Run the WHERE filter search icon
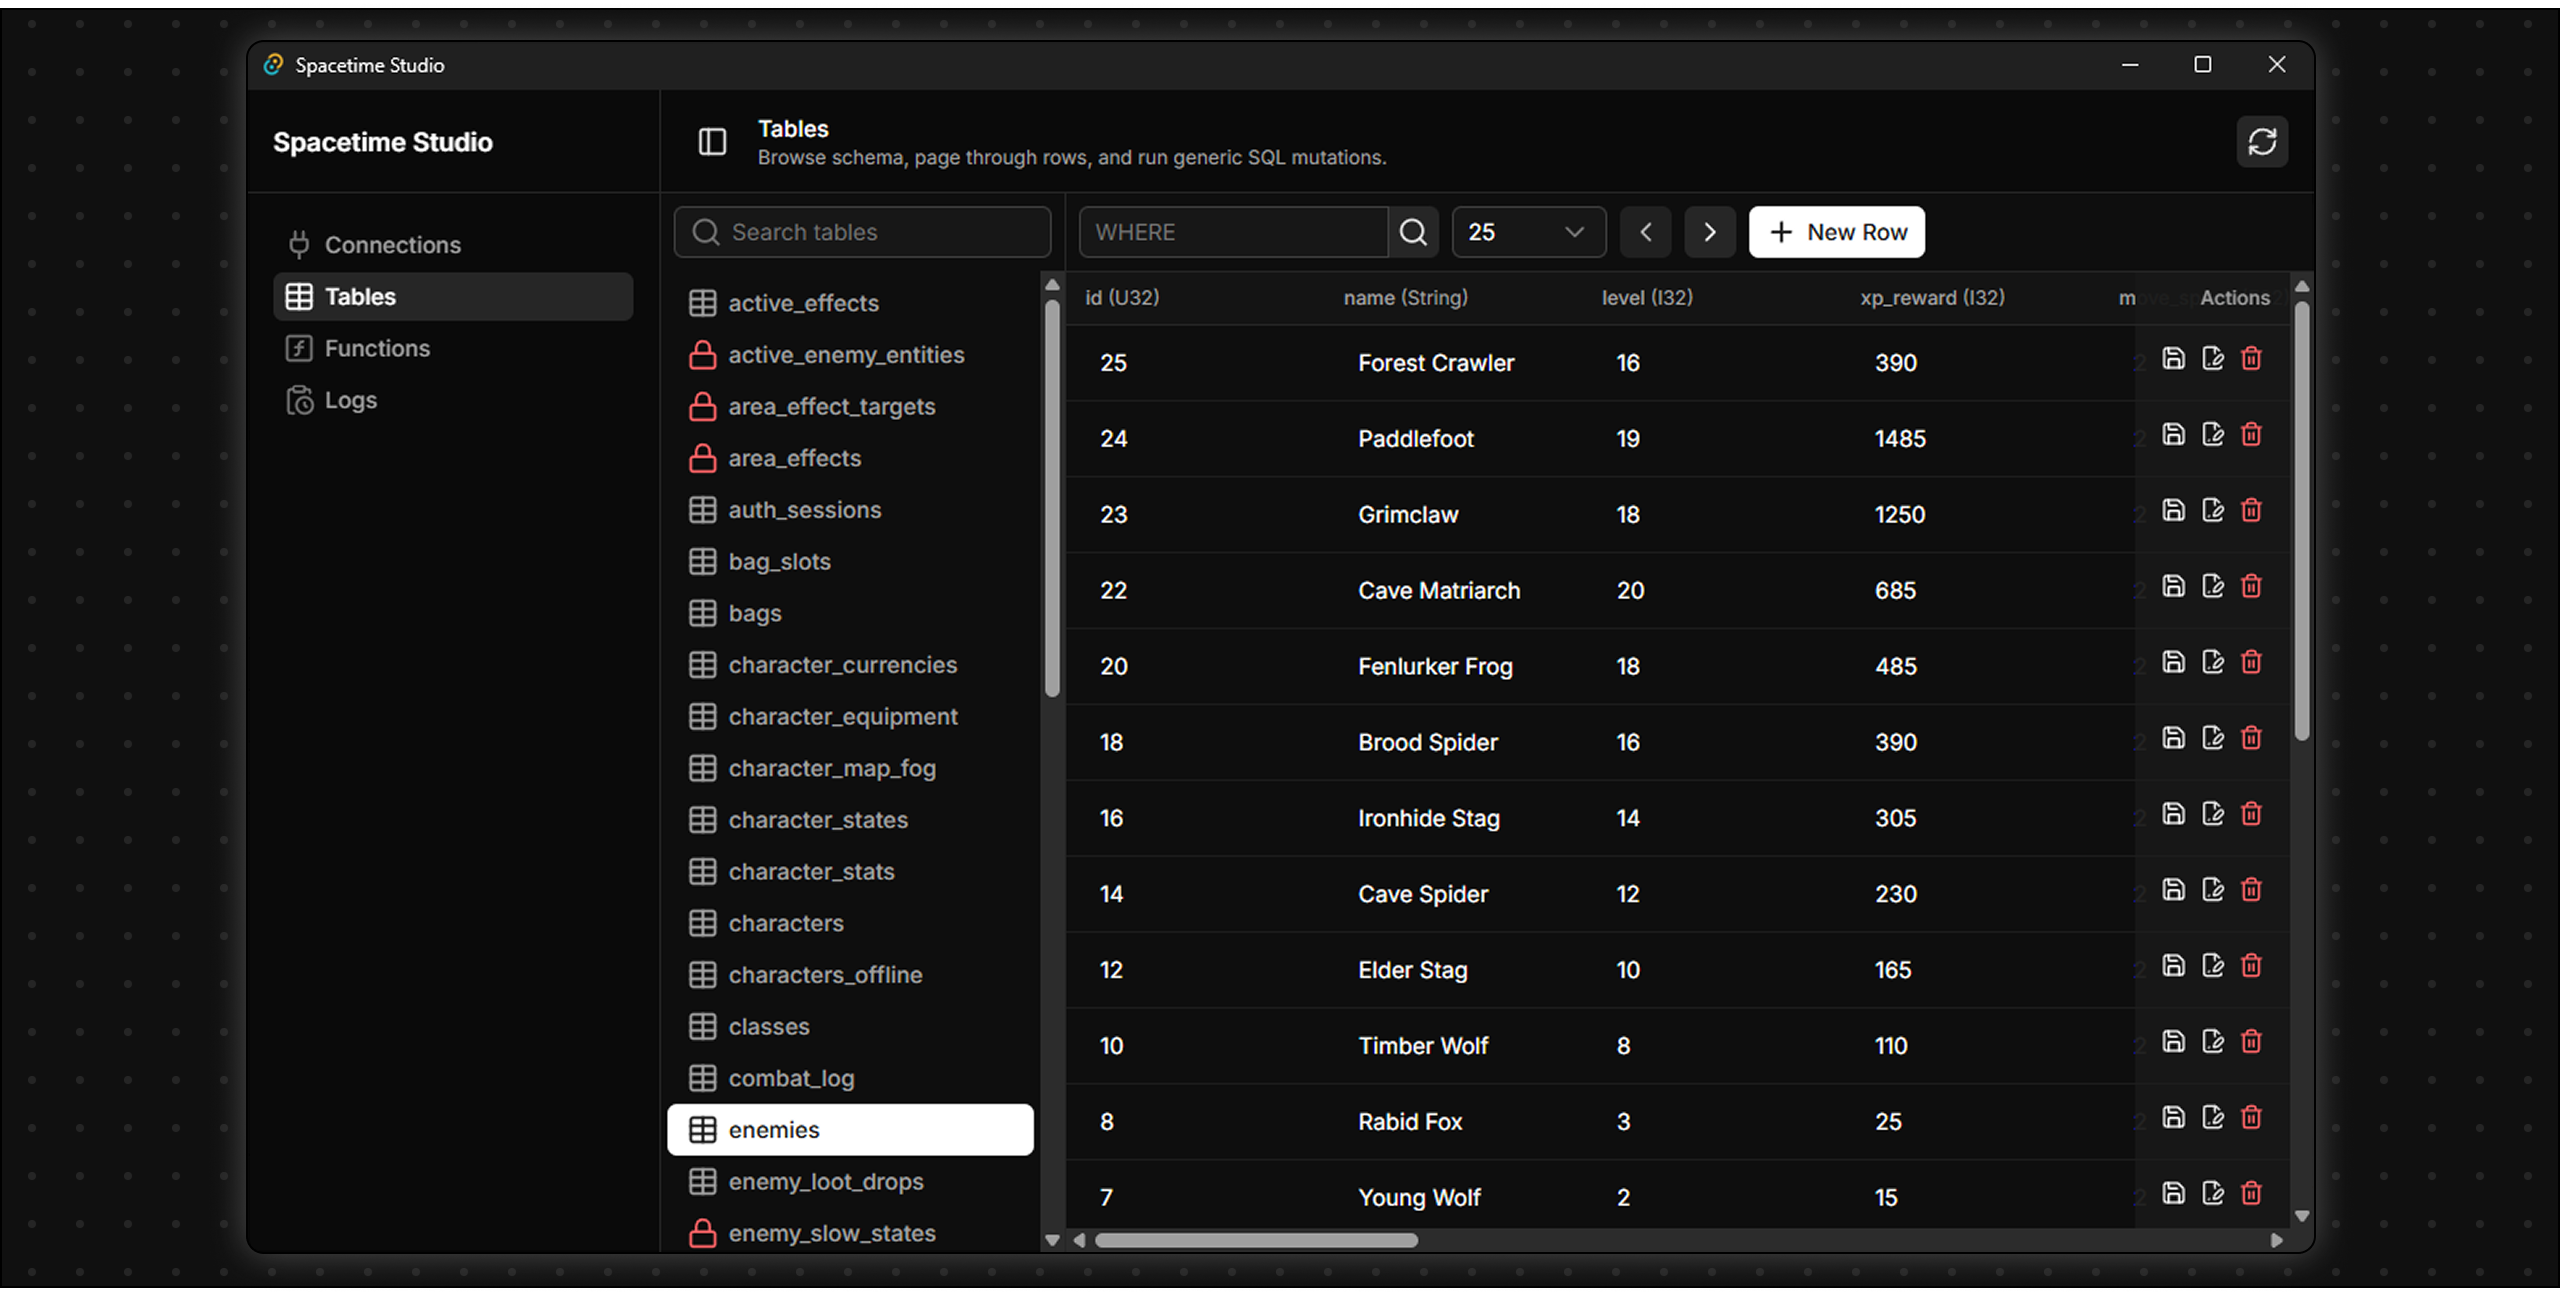 pos(1413,232)
